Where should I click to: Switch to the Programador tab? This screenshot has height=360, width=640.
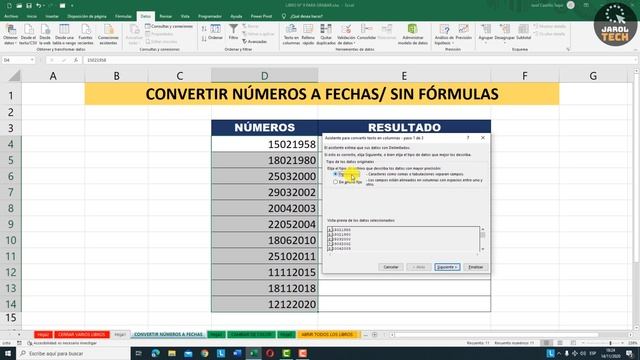pyautogui.click(x=210, y=16)
